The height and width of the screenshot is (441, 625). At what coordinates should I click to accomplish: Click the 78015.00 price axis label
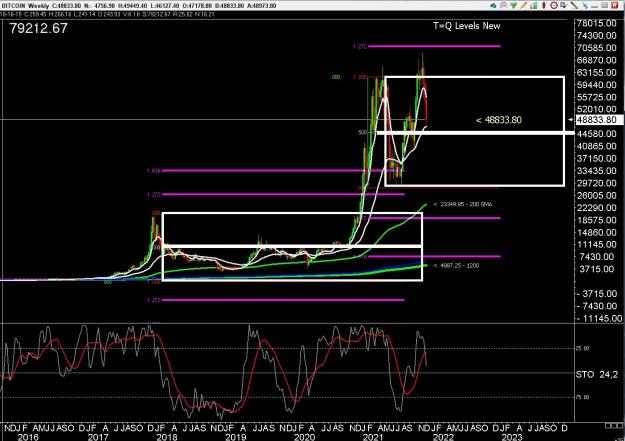pyautogui.click(x=596, y=23)
